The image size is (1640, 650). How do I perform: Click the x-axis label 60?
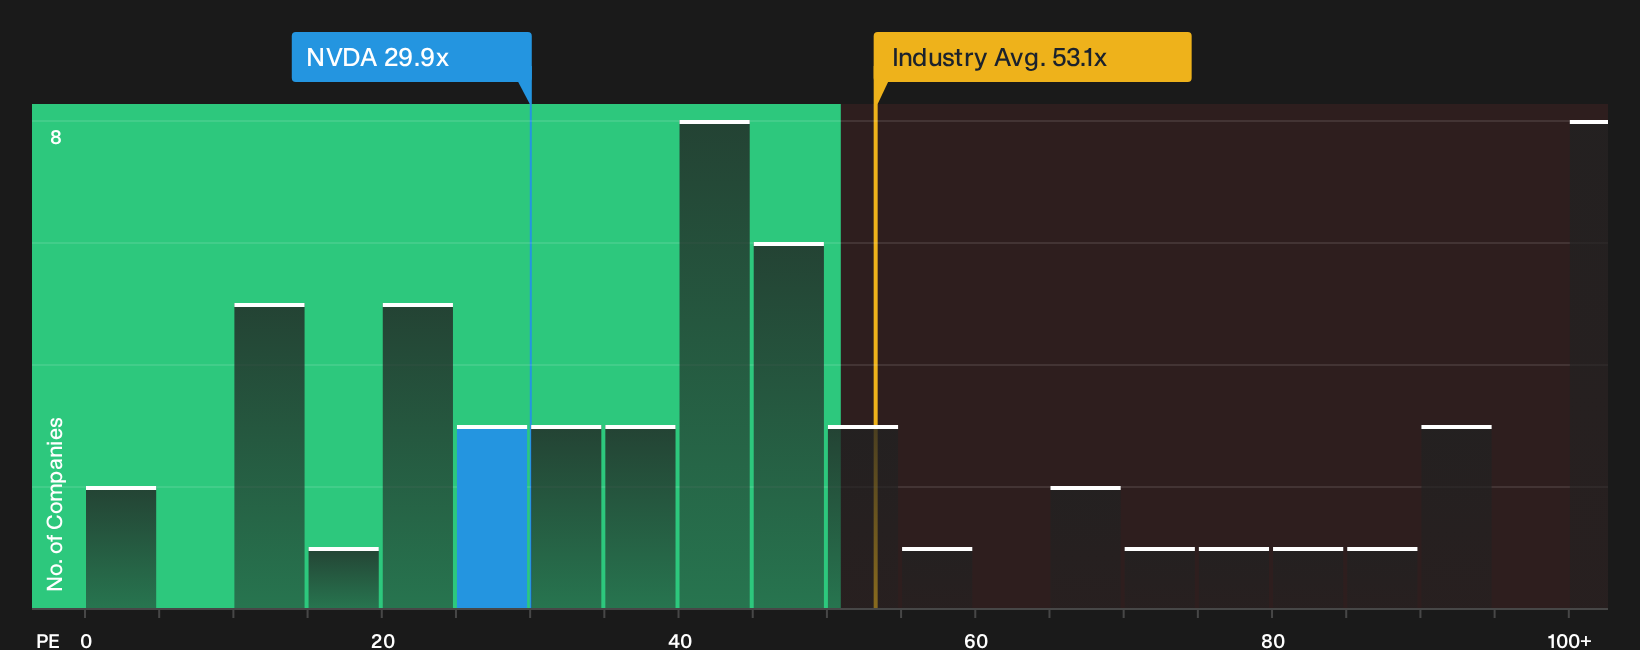[976, 640]
